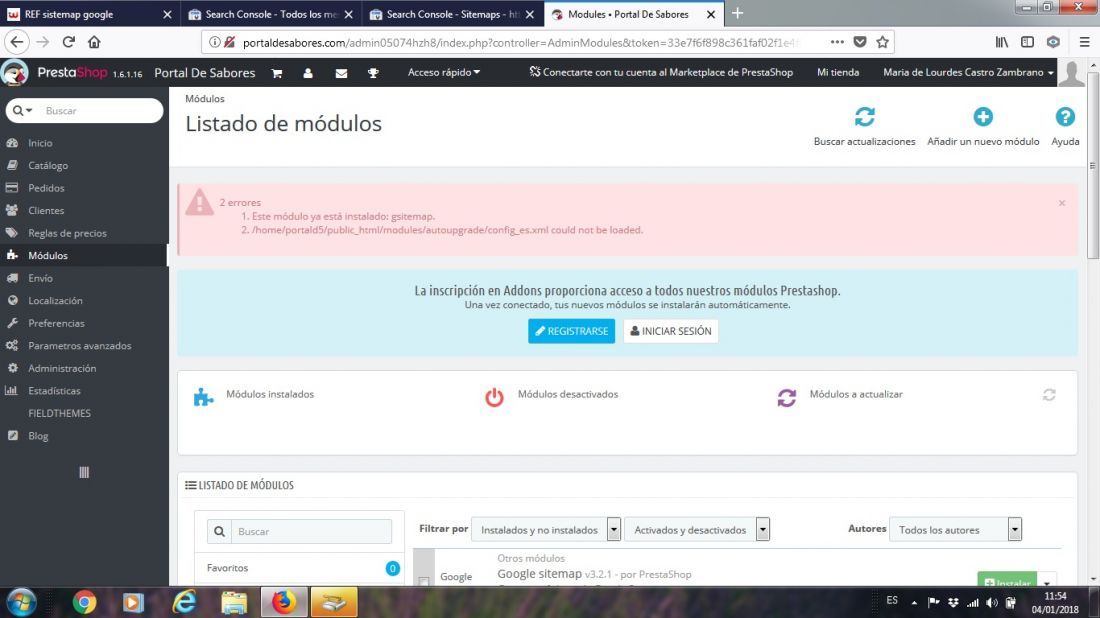1100x618 pixels.
Task: Click Módulos instalados puzzle icon
Action: [203, 397]
